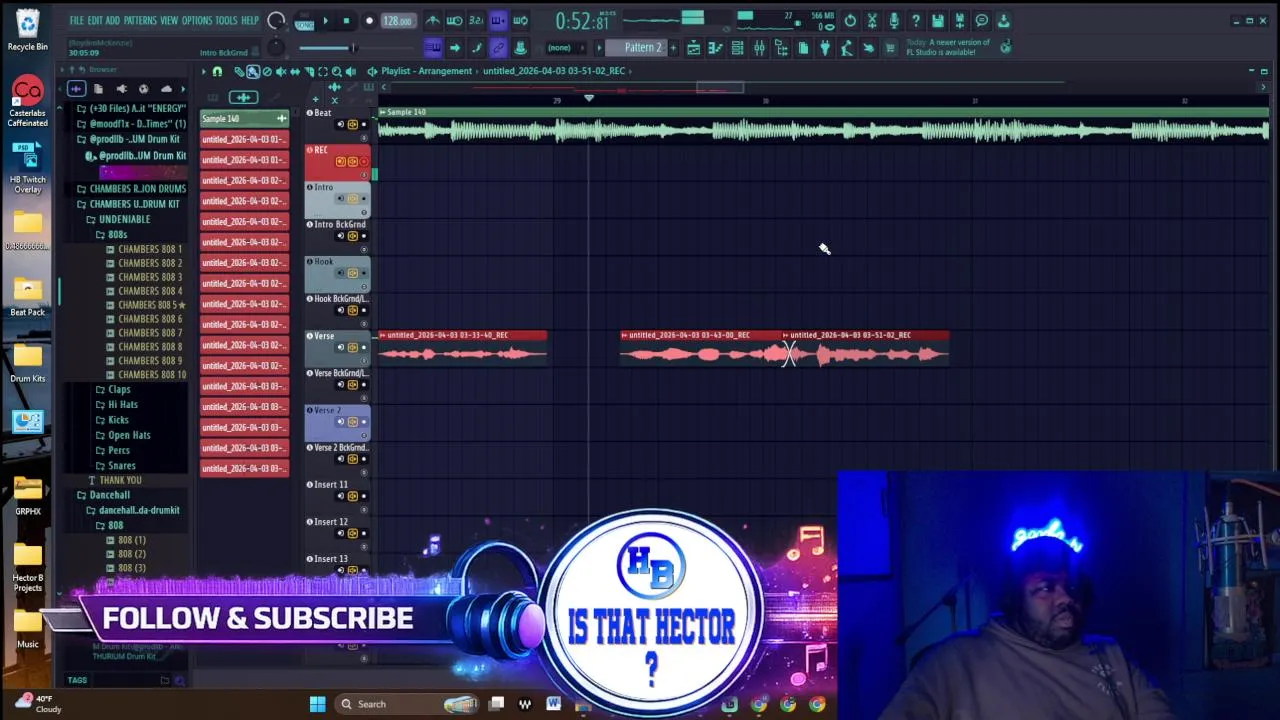Select the playlist Zoom tool

click(337, 72)
